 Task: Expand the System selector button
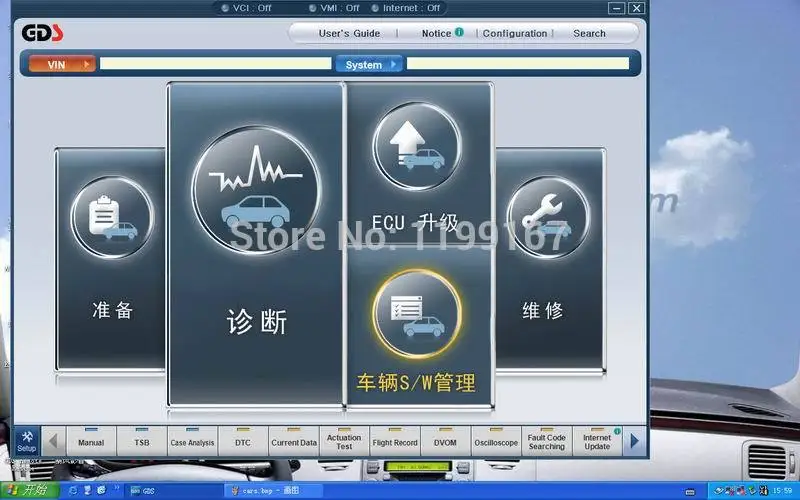click(x=369, y=64)
